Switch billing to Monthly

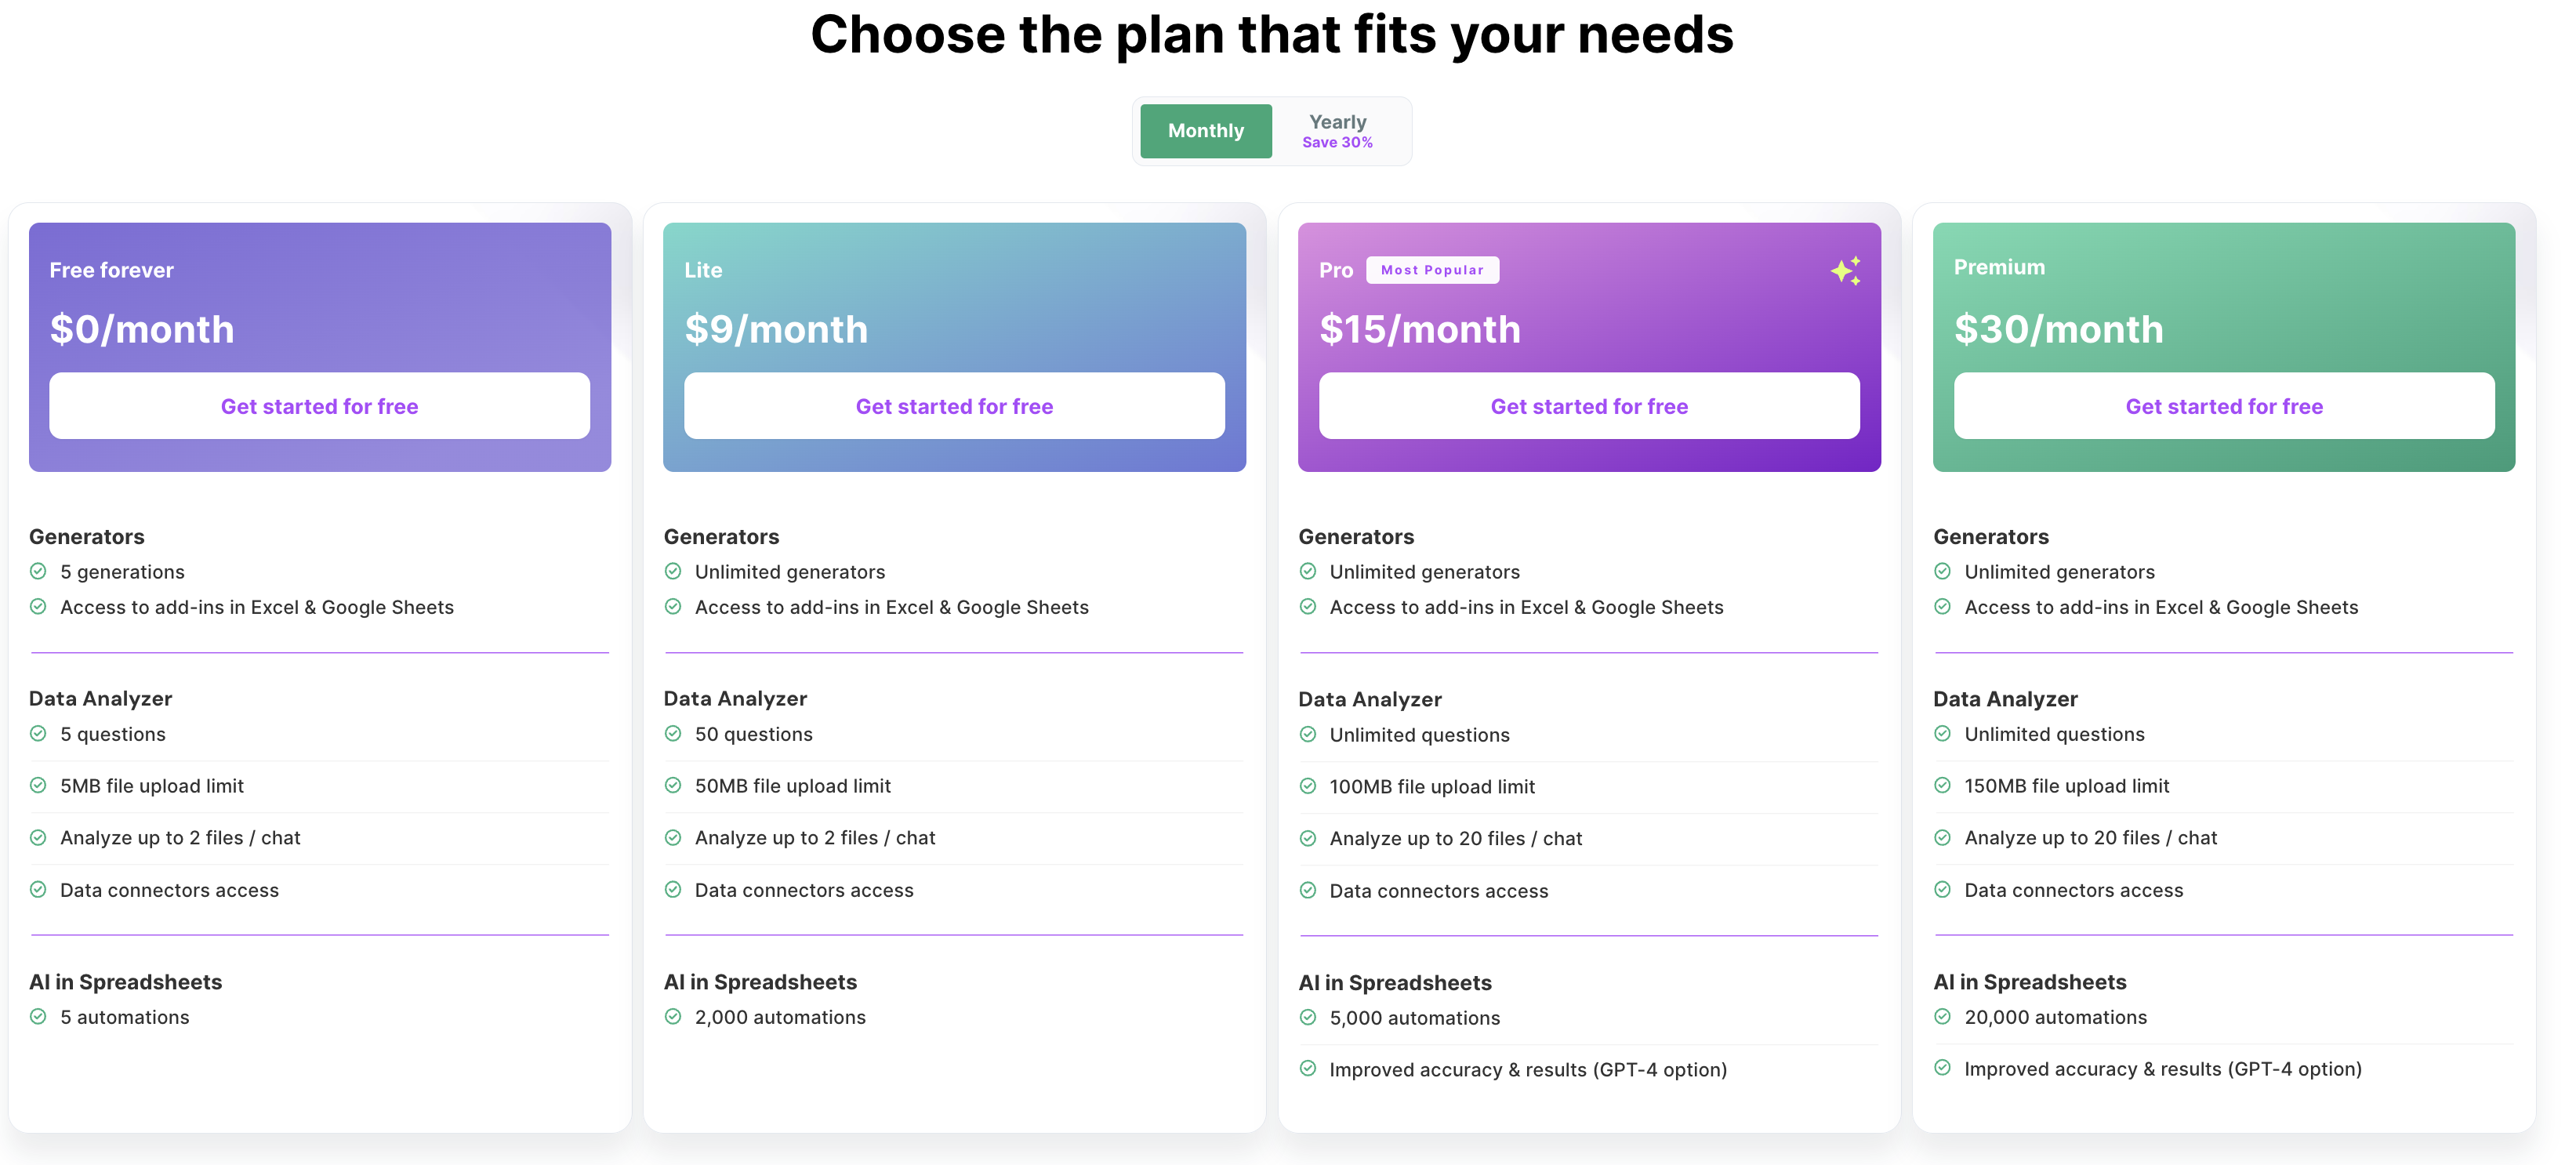1206,131
